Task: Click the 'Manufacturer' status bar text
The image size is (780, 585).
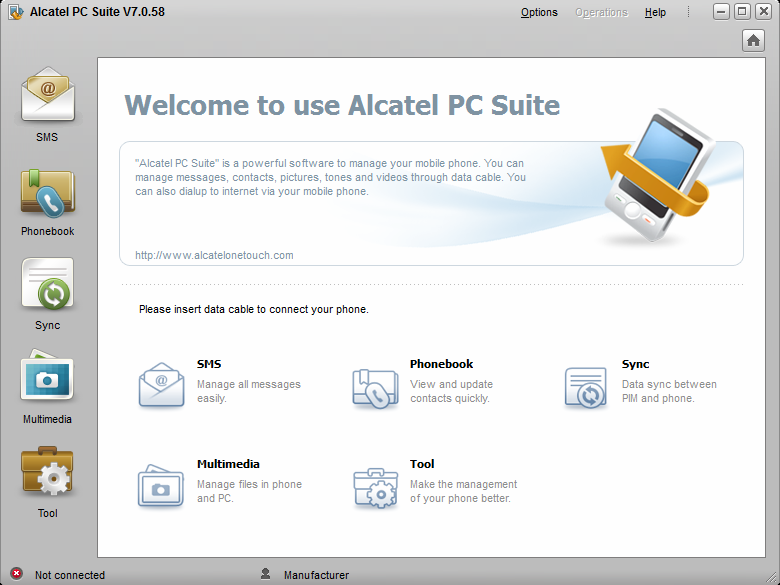Action: pos(316,575)
